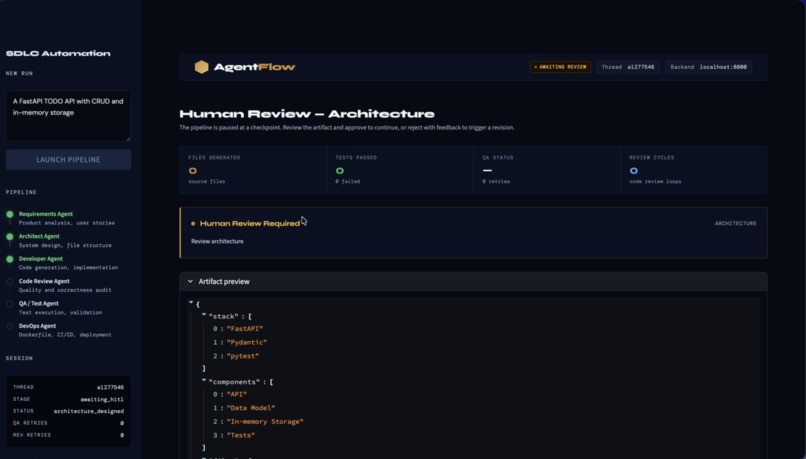Click the Tests Passed green ring value
The image size is (806, 459).
point(340,171)
